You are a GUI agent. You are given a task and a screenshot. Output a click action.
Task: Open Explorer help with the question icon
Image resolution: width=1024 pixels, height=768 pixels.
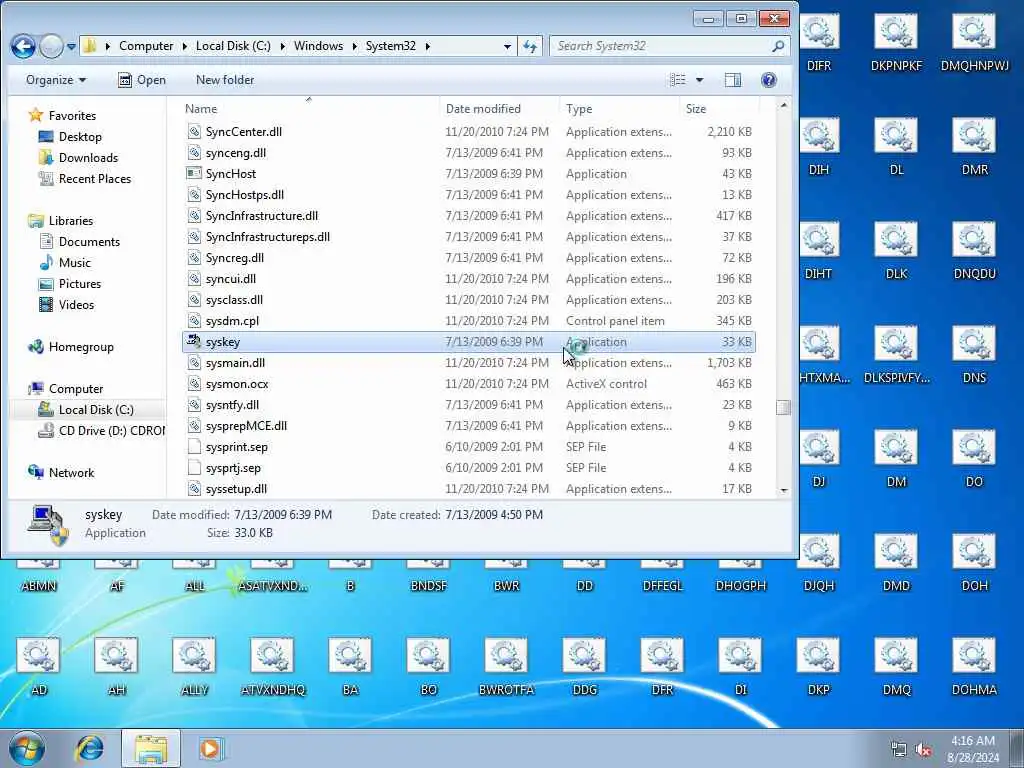(x=769, y=80)
